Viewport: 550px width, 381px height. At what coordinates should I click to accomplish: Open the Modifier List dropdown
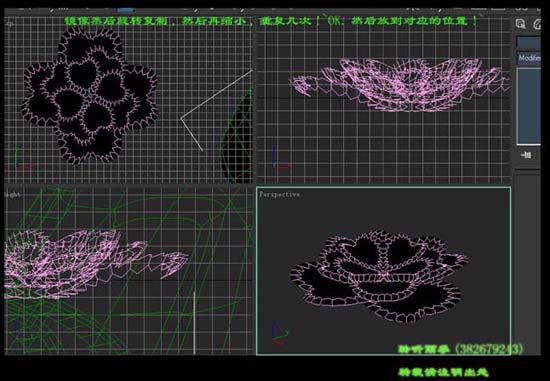(529, 58)
